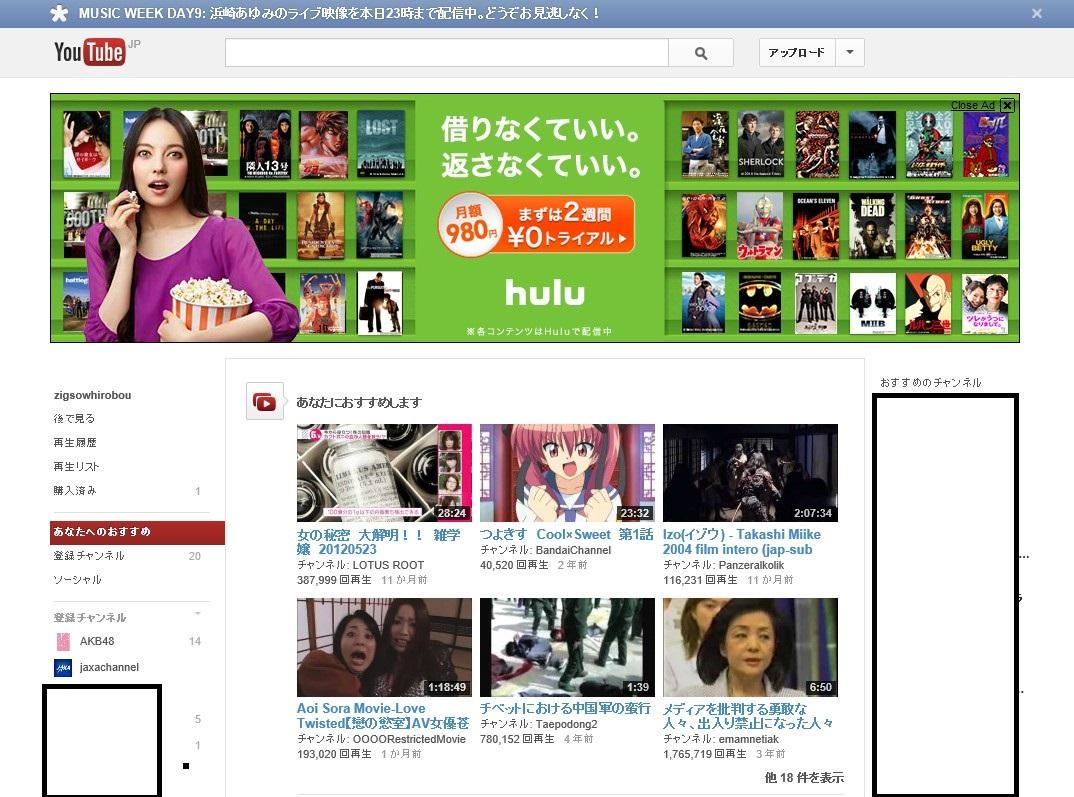Click the jaxachannel subscription link
1074x797 pixels.
tap(109, 668)
